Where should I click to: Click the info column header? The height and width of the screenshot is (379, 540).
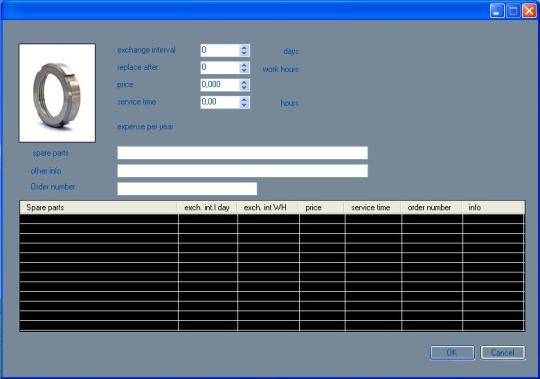pyautogui.click(x=494, y=208)
